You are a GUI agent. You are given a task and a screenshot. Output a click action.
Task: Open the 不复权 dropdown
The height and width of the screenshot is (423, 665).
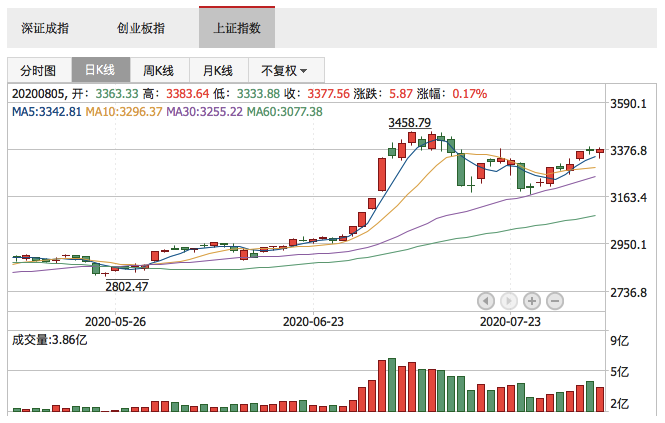click(x=285, y=70)
